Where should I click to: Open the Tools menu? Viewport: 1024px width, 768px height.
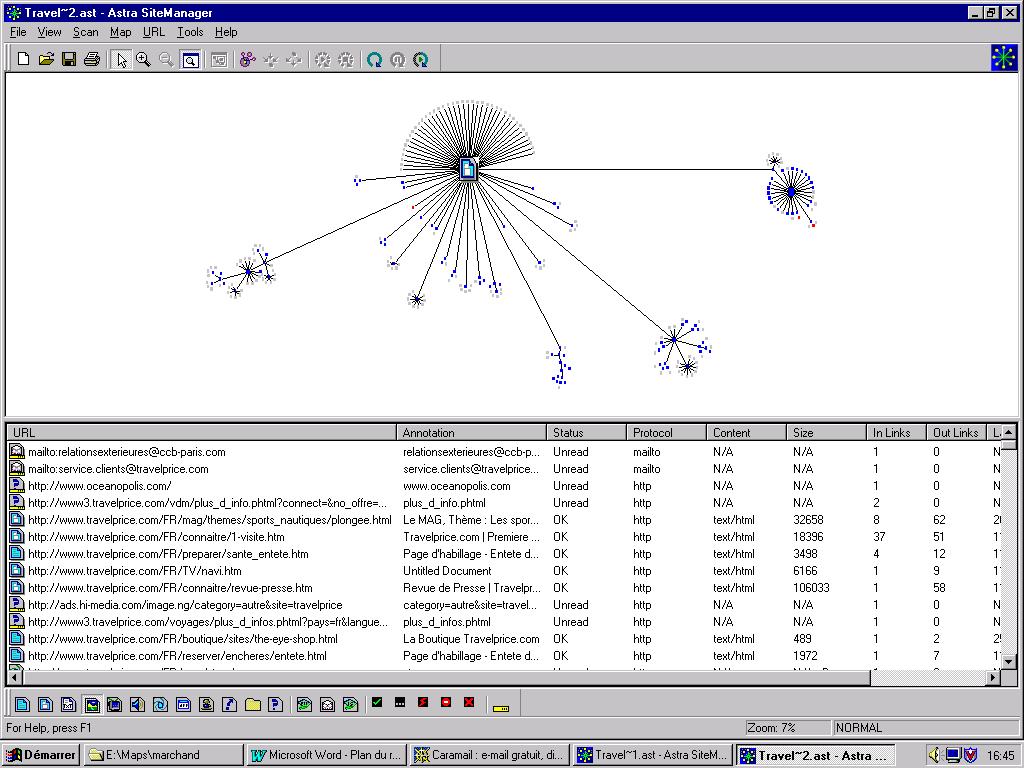[x=190, y=32]
